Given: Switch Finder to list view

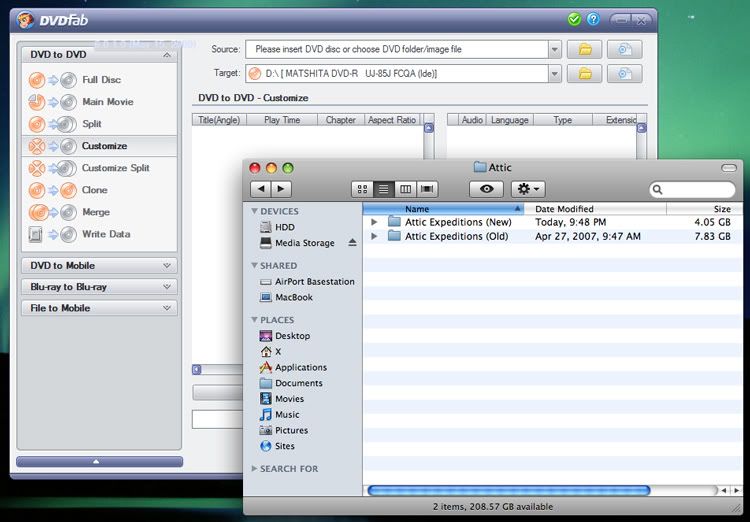Looking at the screenshot, I should click(x=384, y=189).
